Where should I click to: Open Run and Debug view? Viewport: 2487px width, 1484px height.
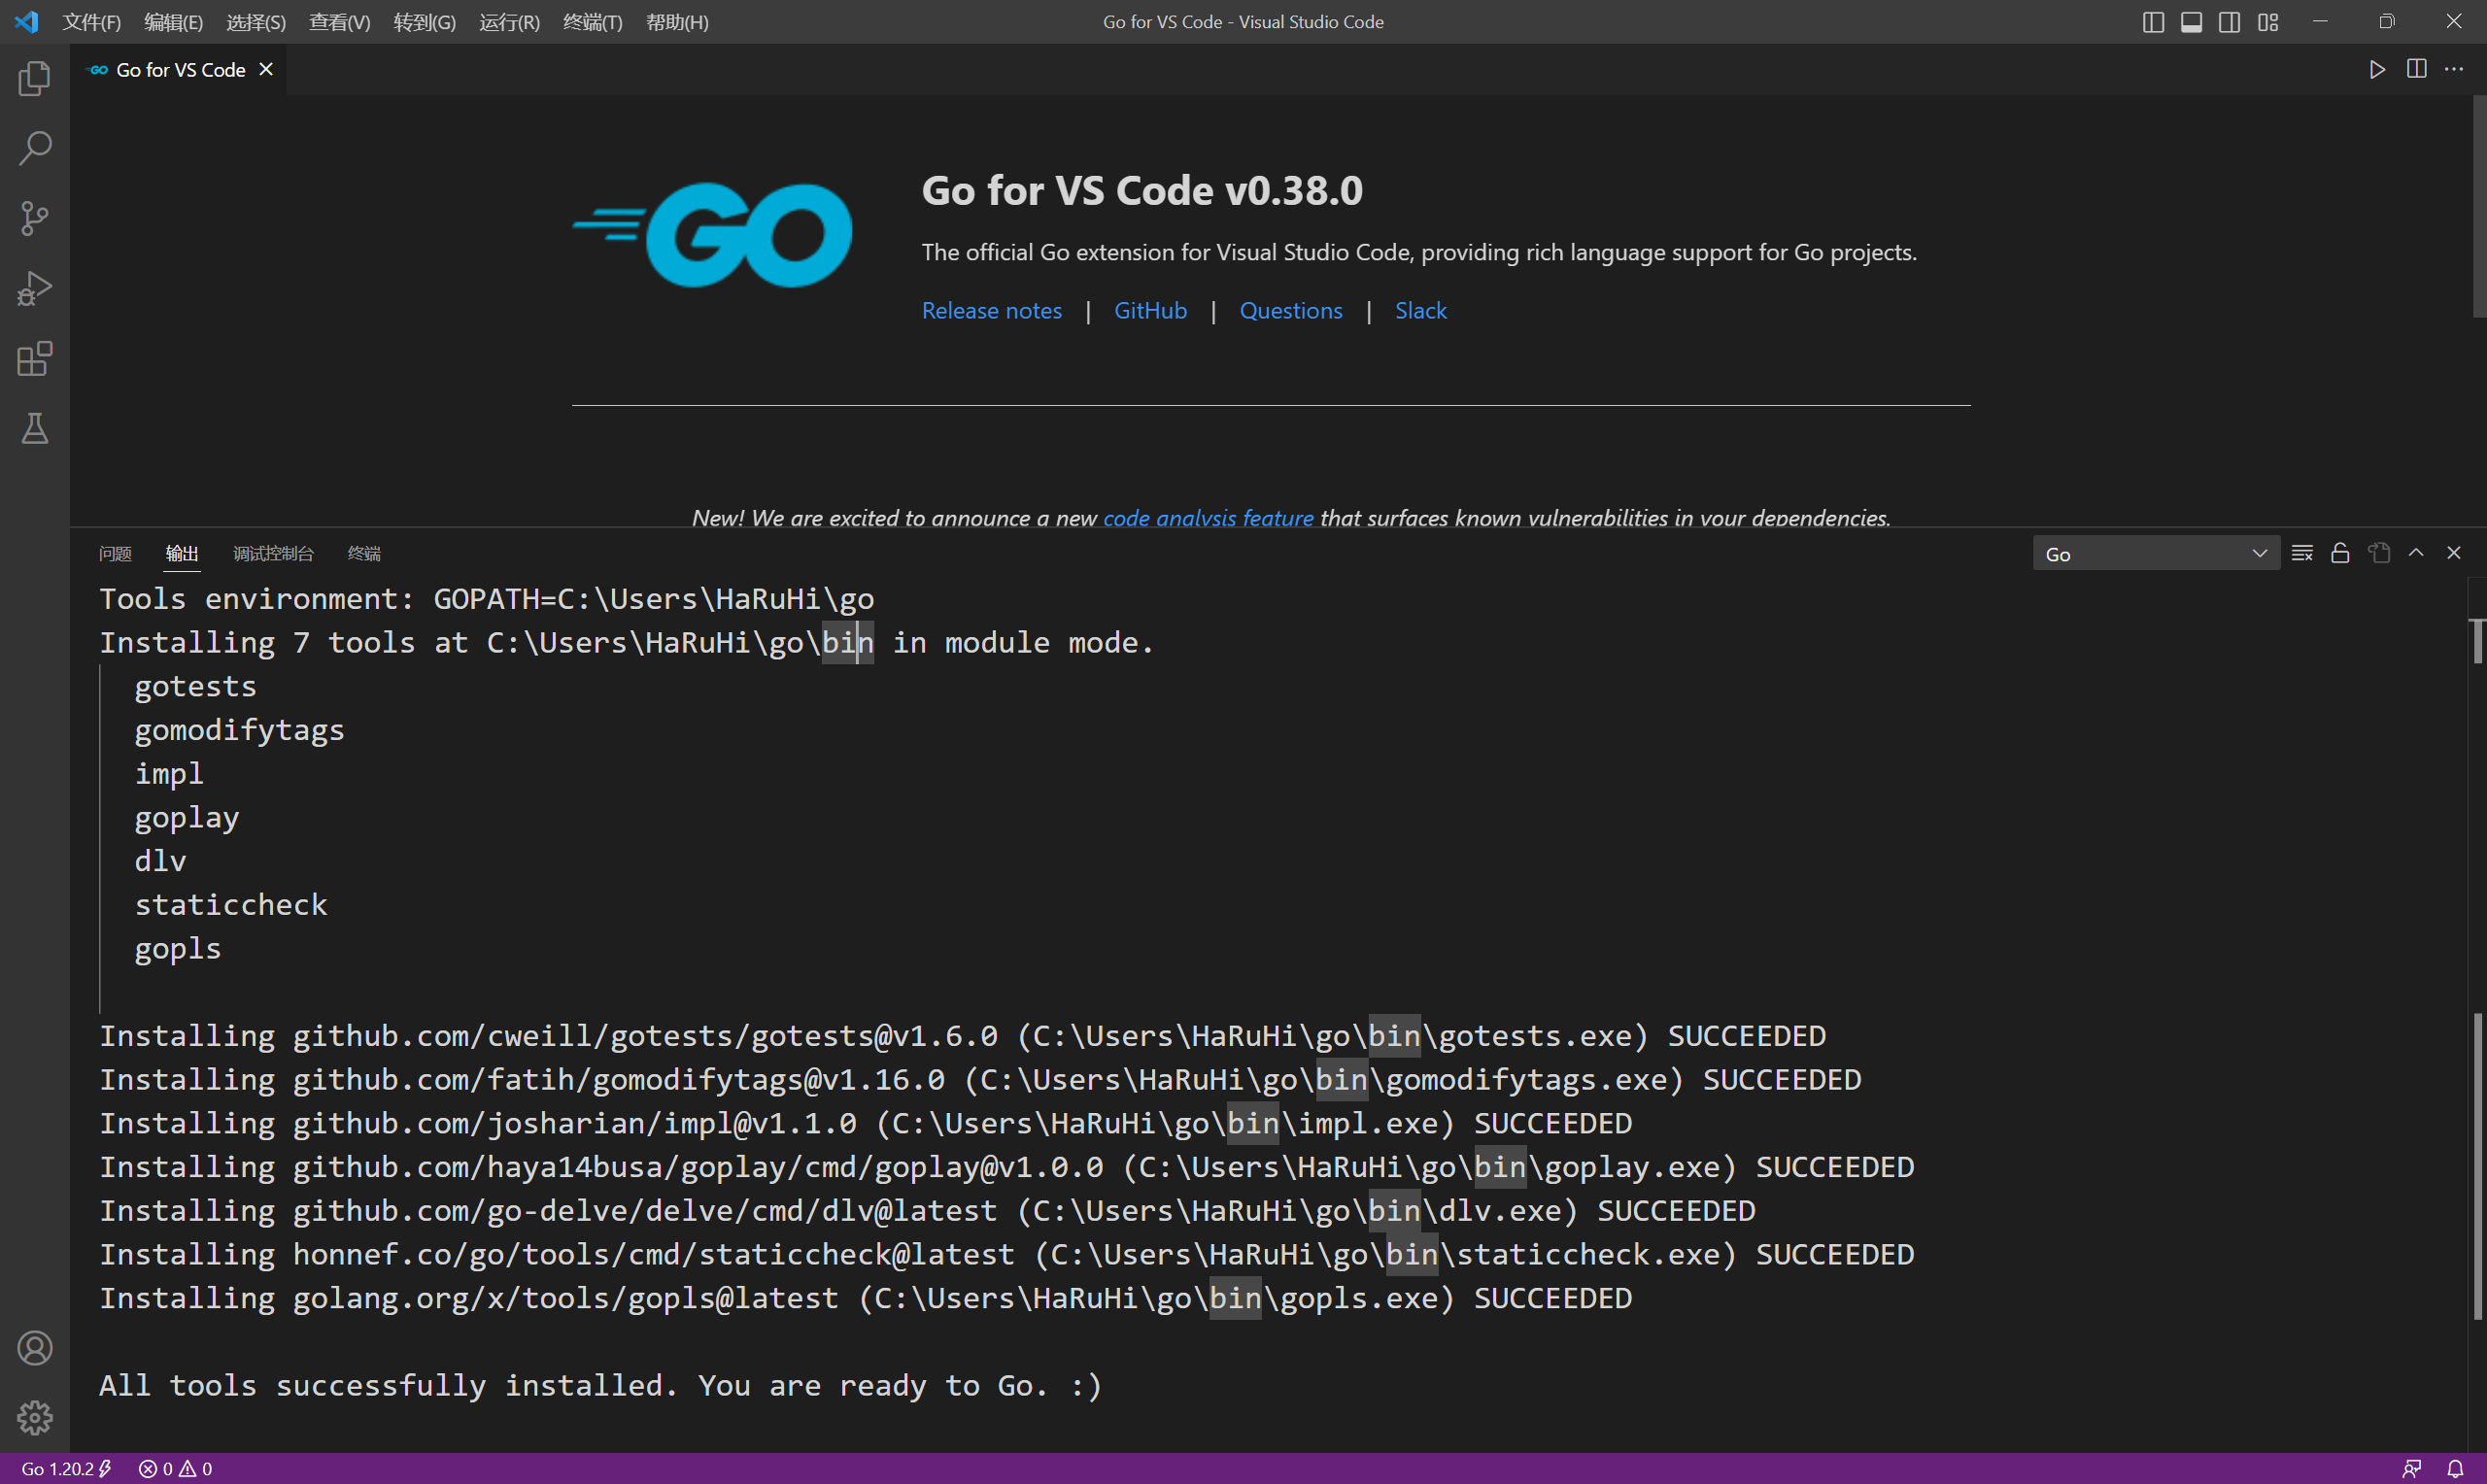pos(35,289)
